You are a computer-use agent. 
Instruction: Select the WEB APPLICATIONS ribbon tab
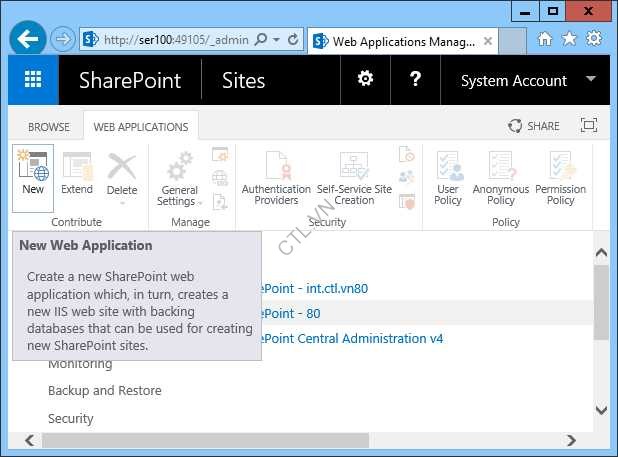click(x=141, y=127)
